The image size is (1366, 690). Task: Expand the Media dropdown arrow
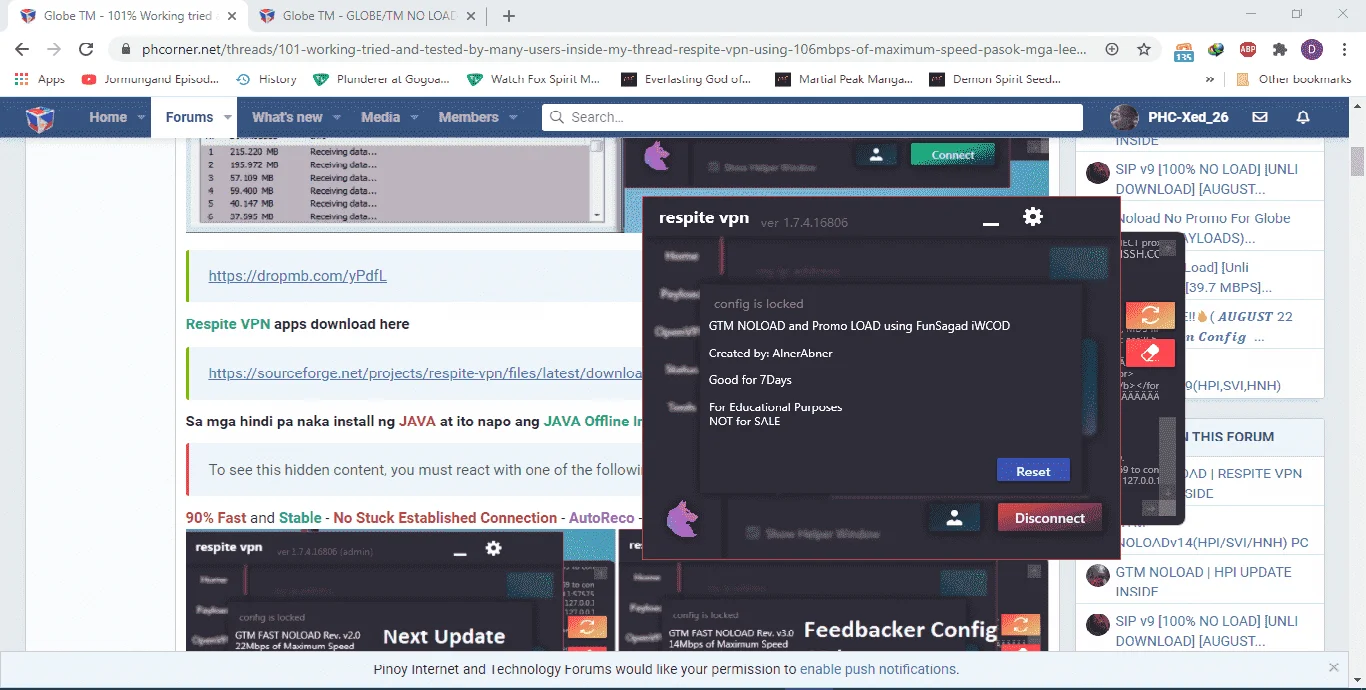(414, 118)
